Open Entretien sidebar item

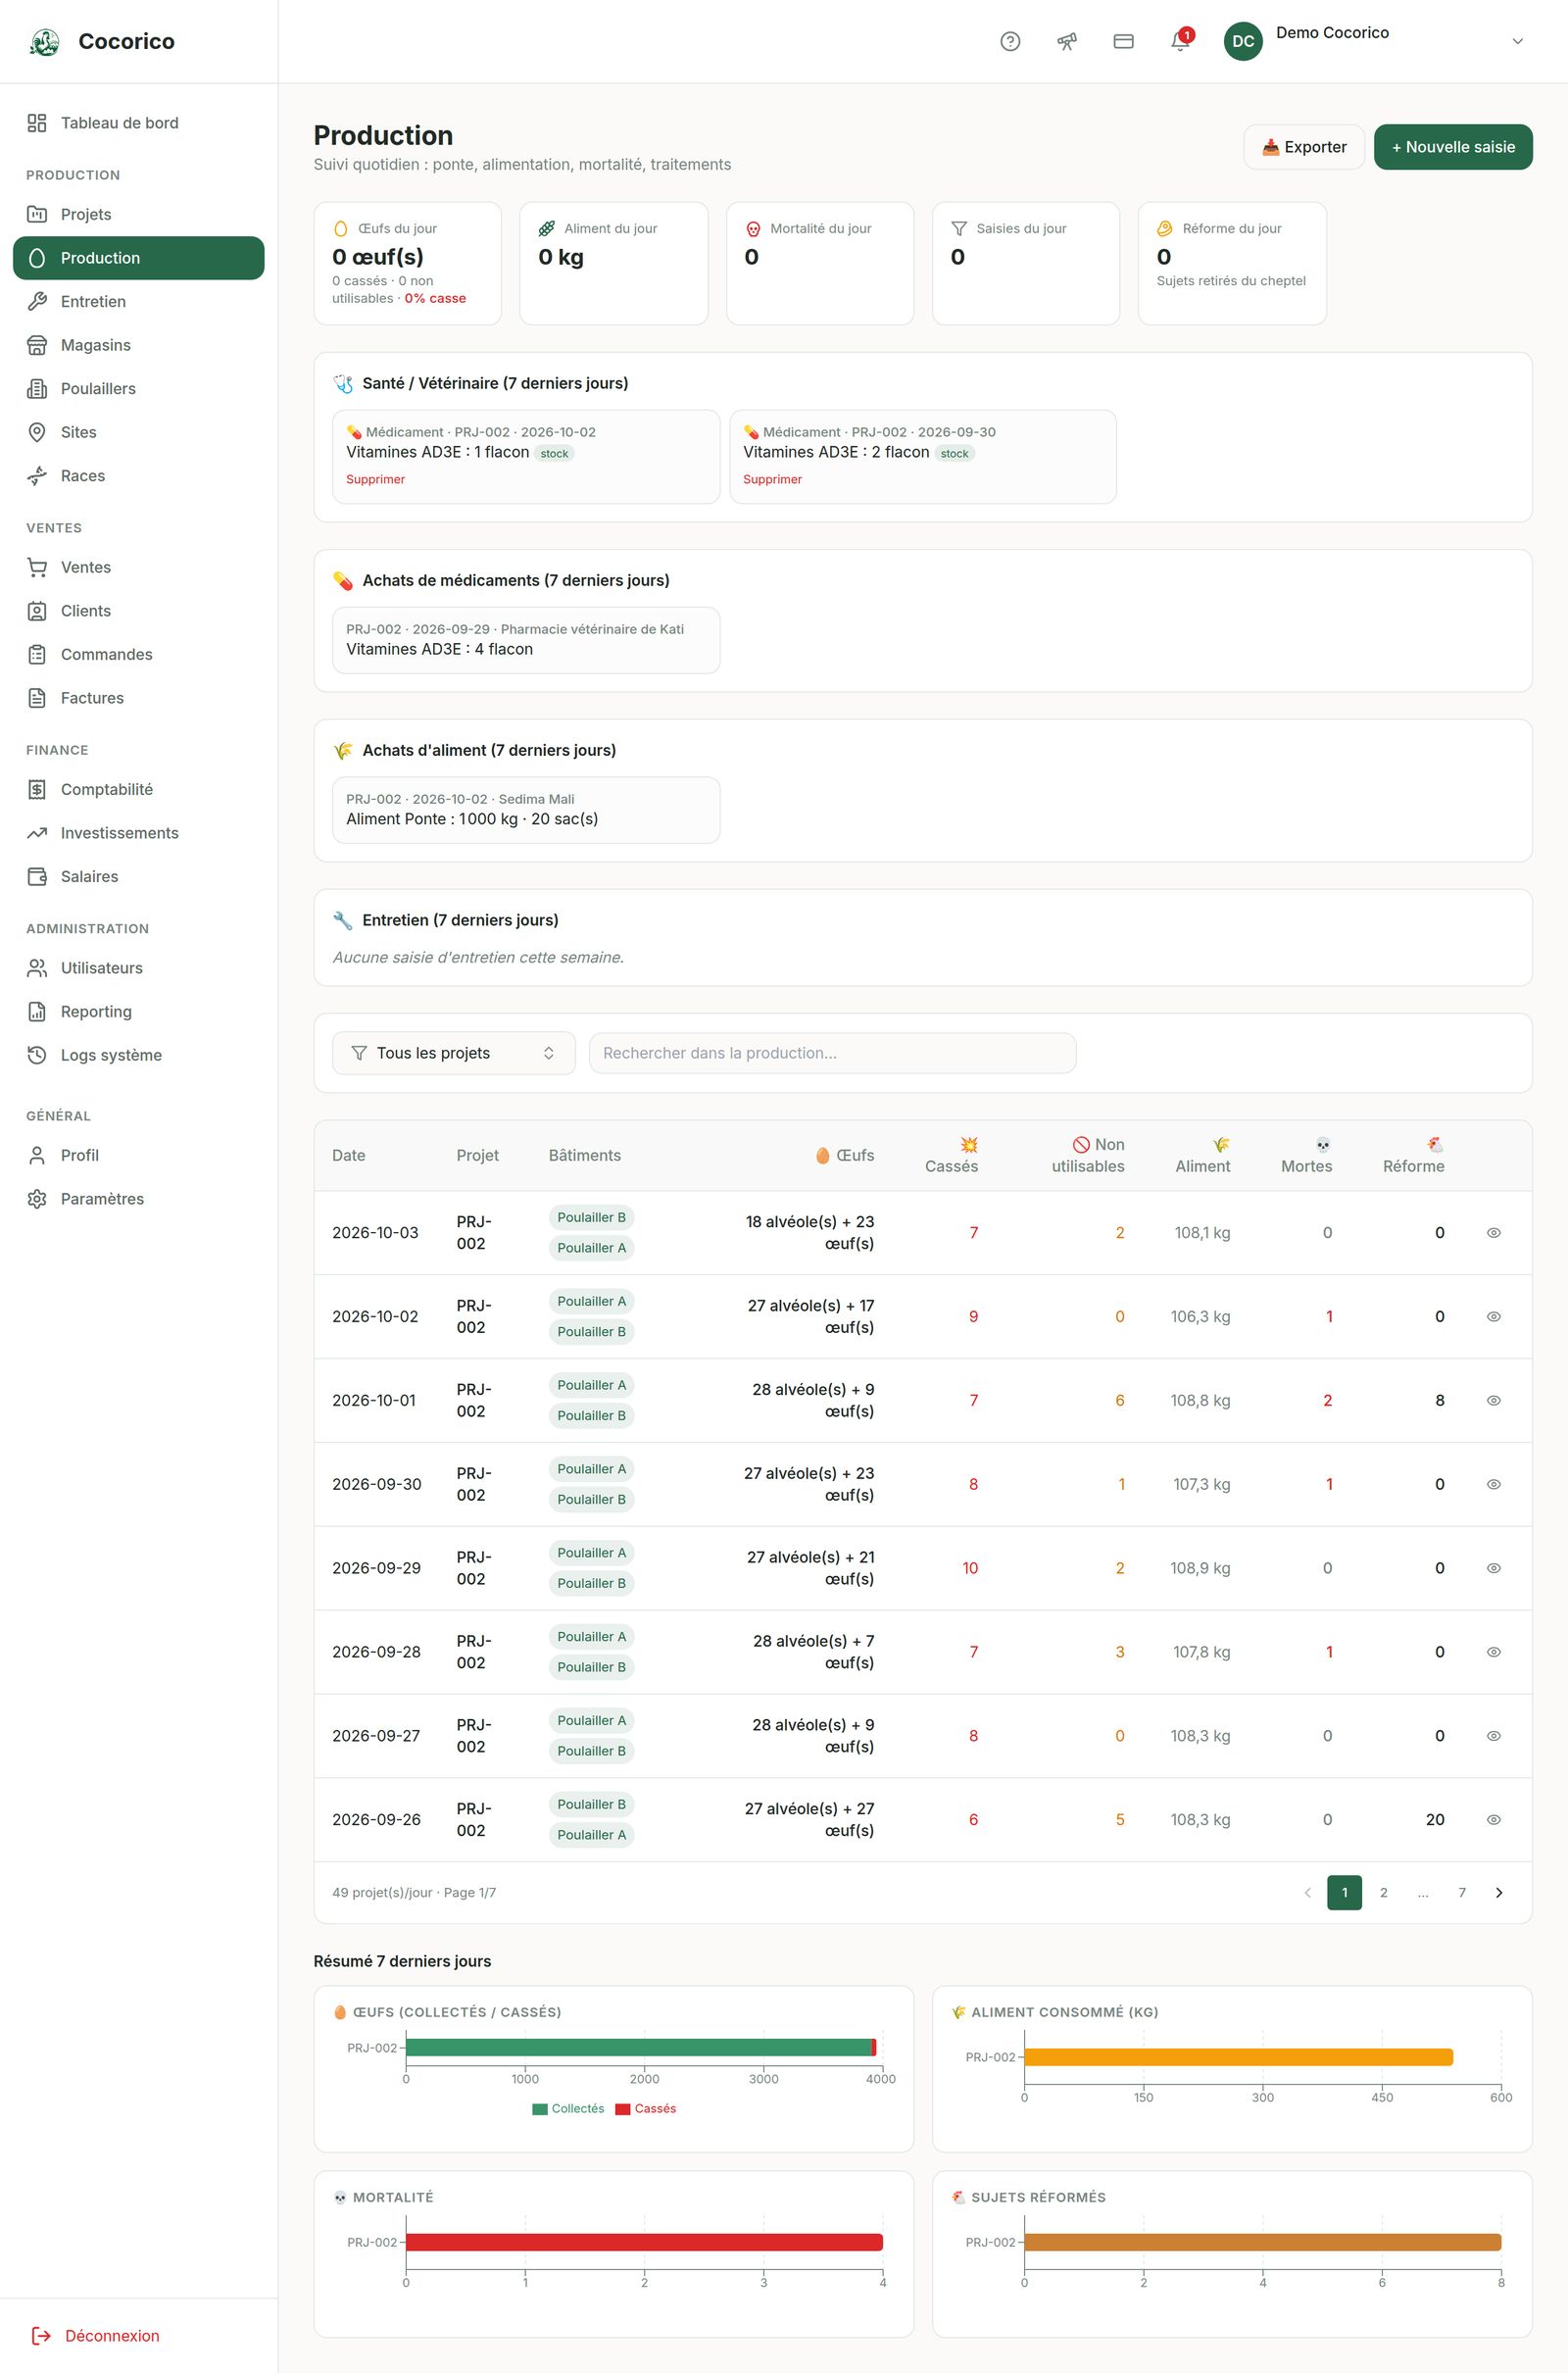coord(138,301)
